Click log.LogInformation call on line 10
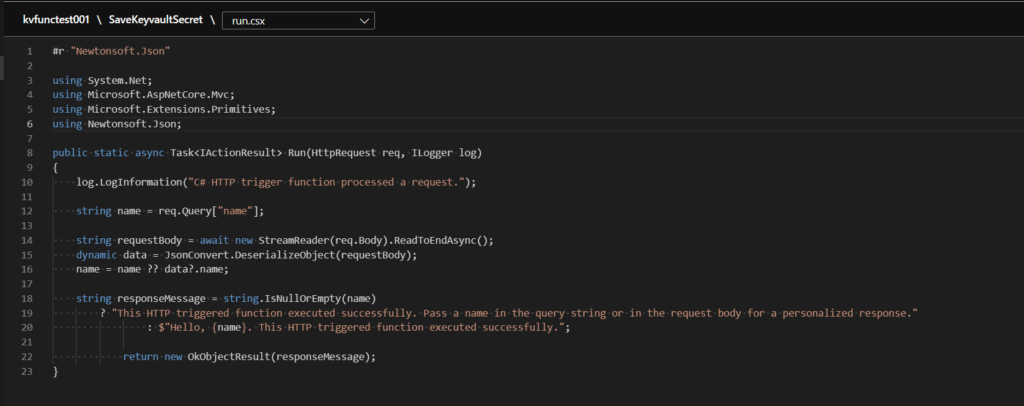 click(x=129, y=183)
